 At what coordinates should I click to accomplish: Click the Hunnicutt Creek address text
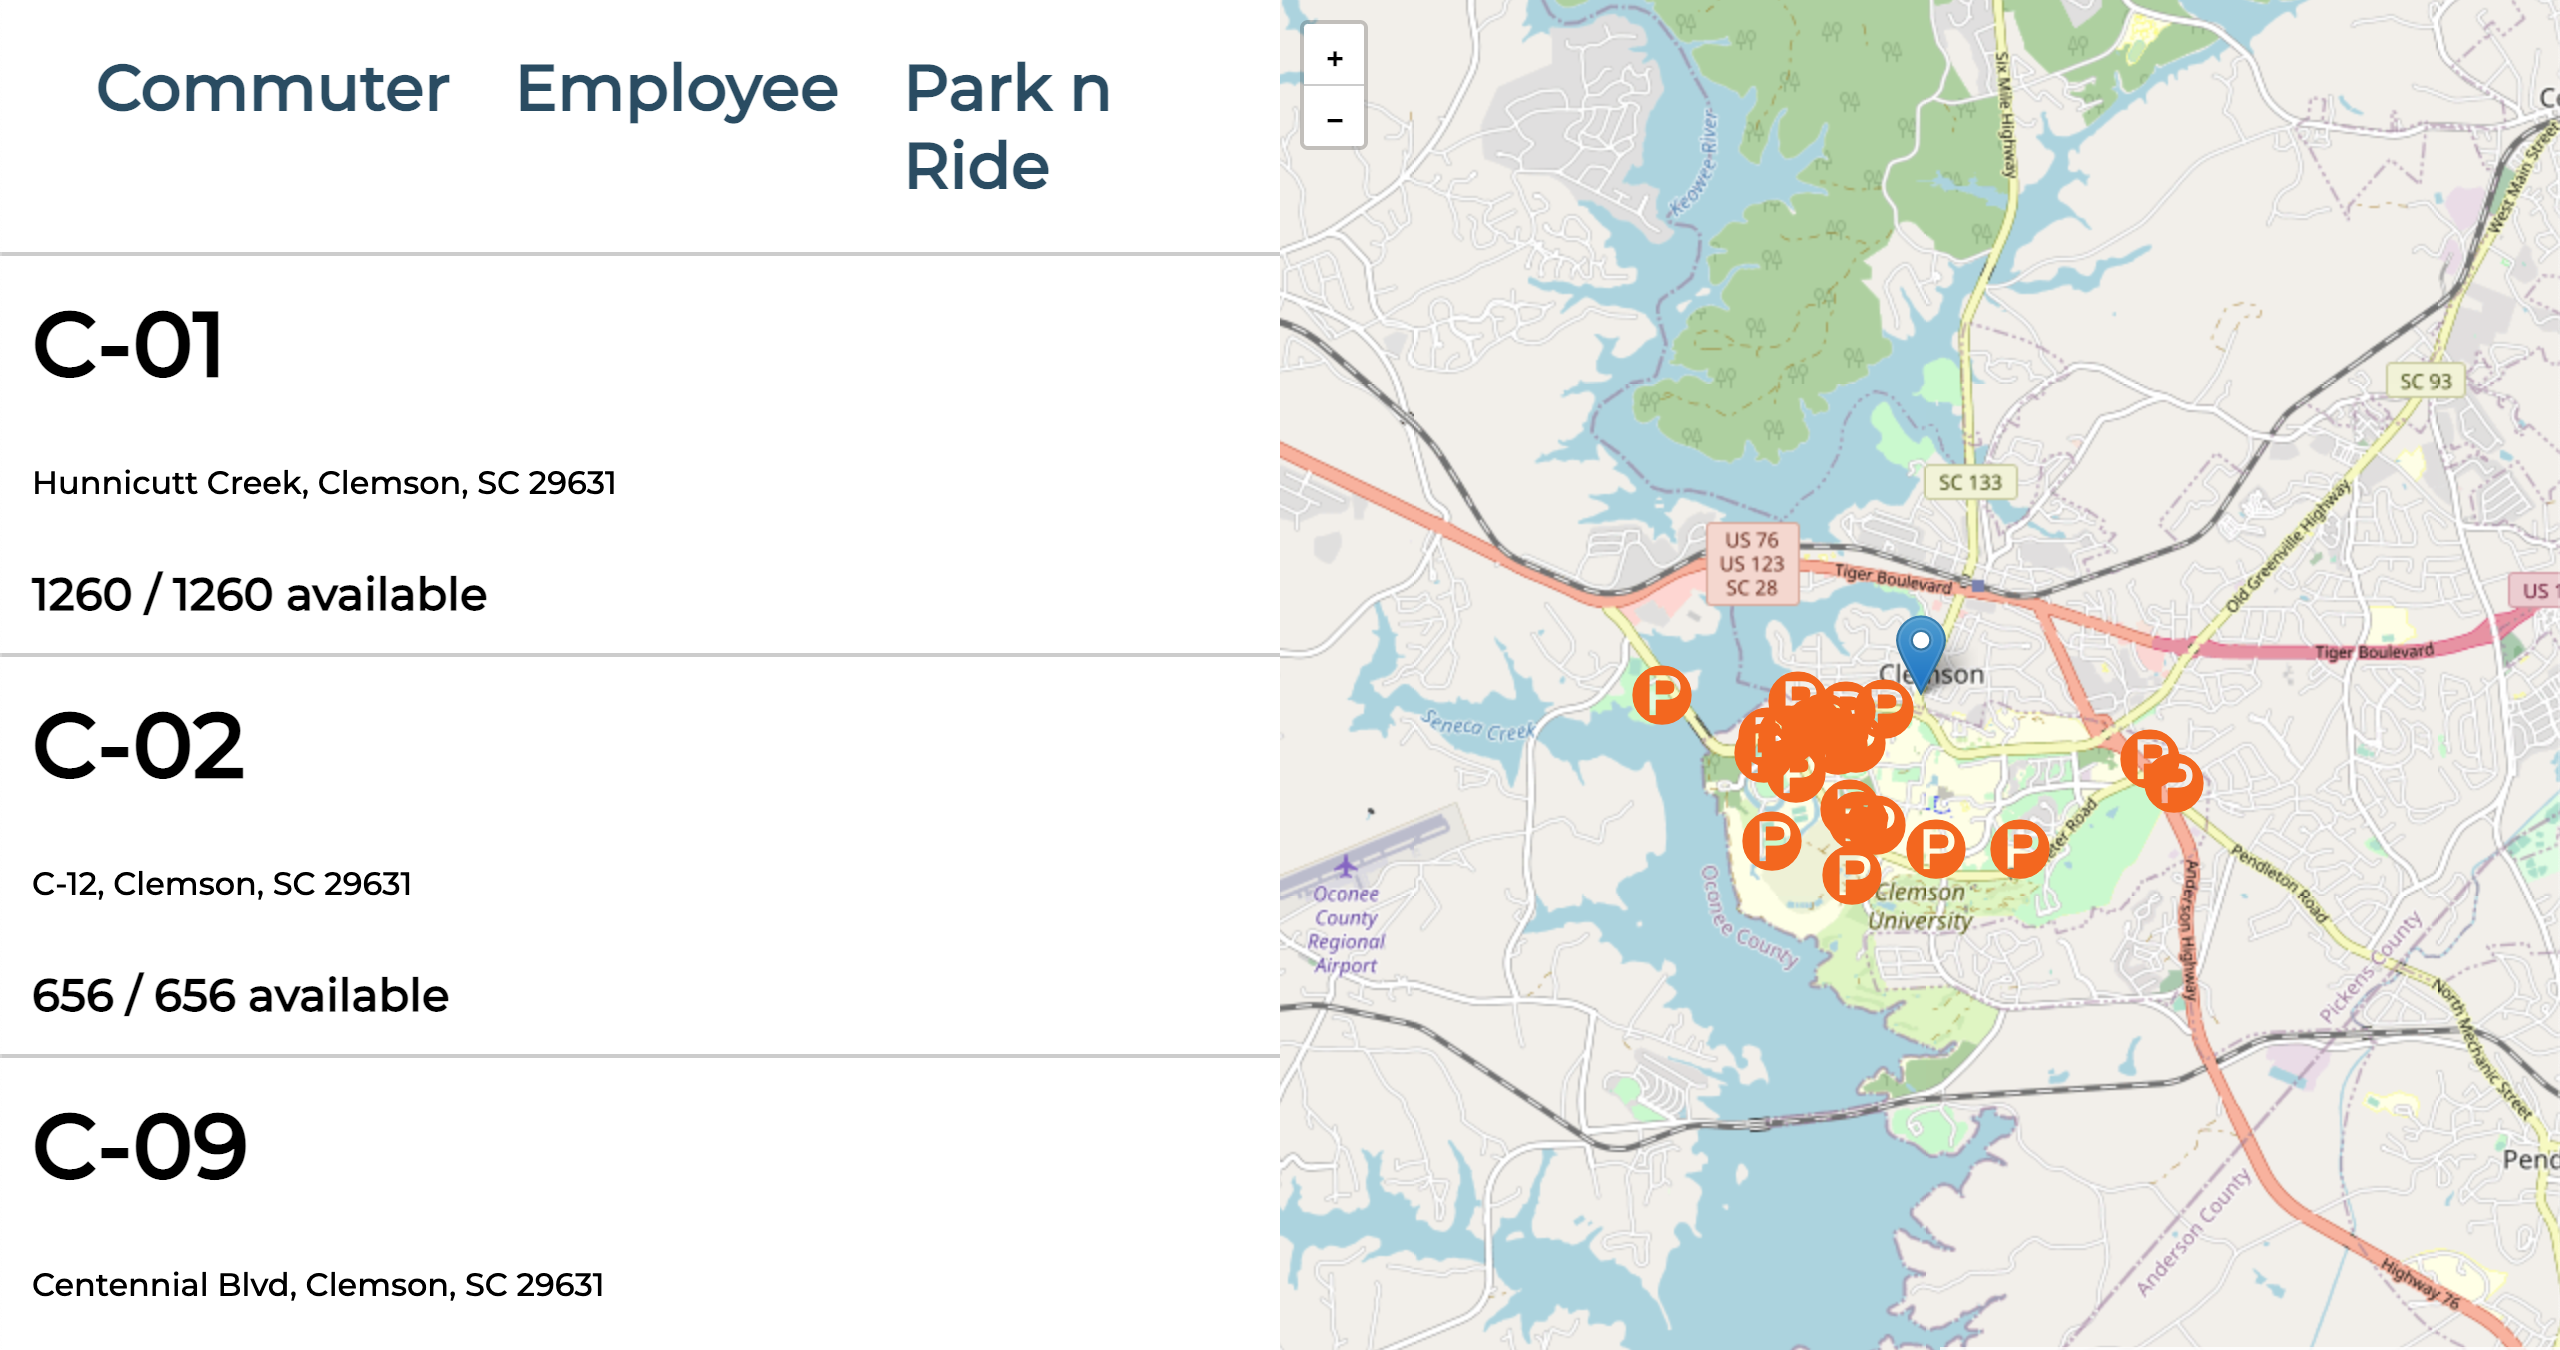pyautogui.click(x=324, y=483)
